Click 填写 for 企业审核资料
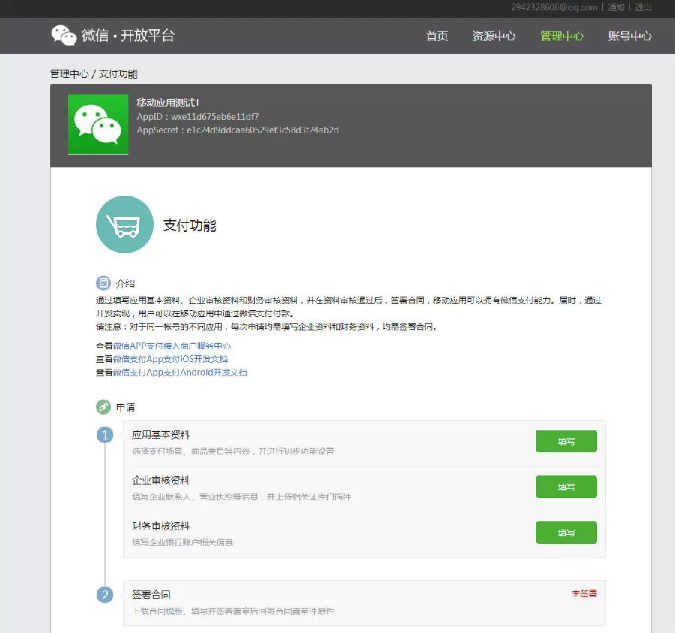The width and height of the screenshot is (675, 633). point(566,487)
